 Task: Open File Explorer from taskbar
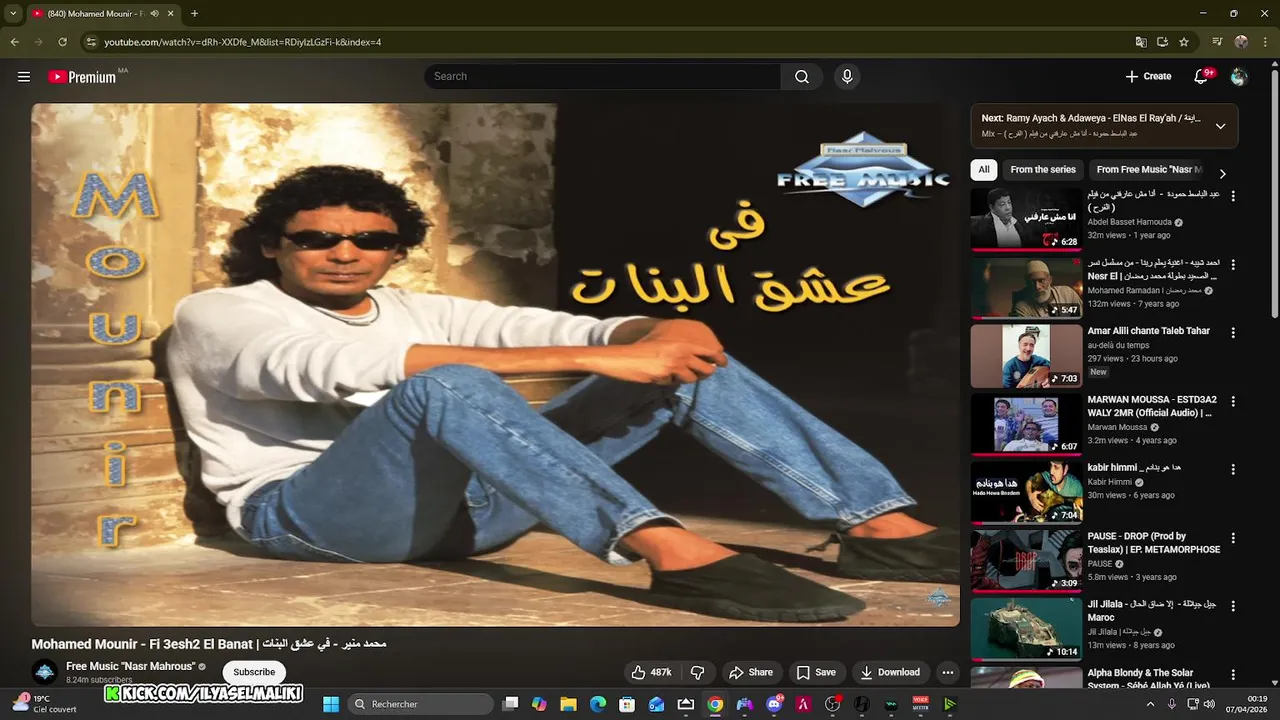tap(568, 704)
